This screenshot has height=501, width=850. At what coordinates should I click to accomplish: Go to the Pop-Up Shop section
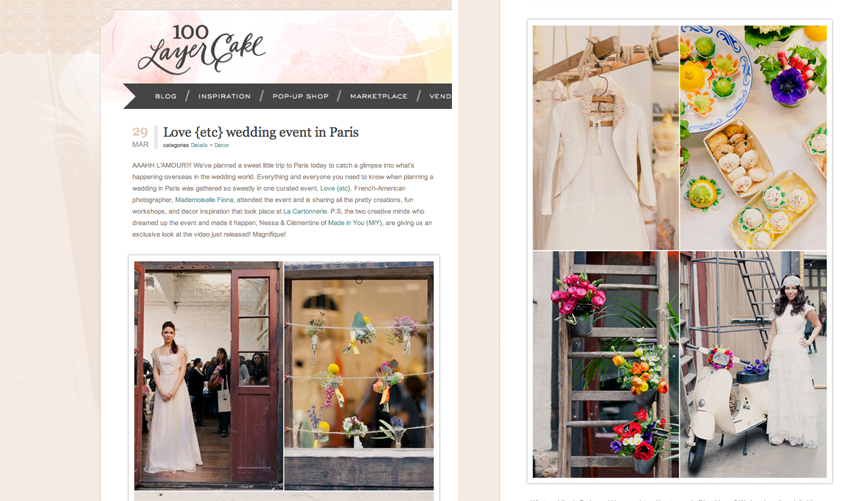pos(300,96)
